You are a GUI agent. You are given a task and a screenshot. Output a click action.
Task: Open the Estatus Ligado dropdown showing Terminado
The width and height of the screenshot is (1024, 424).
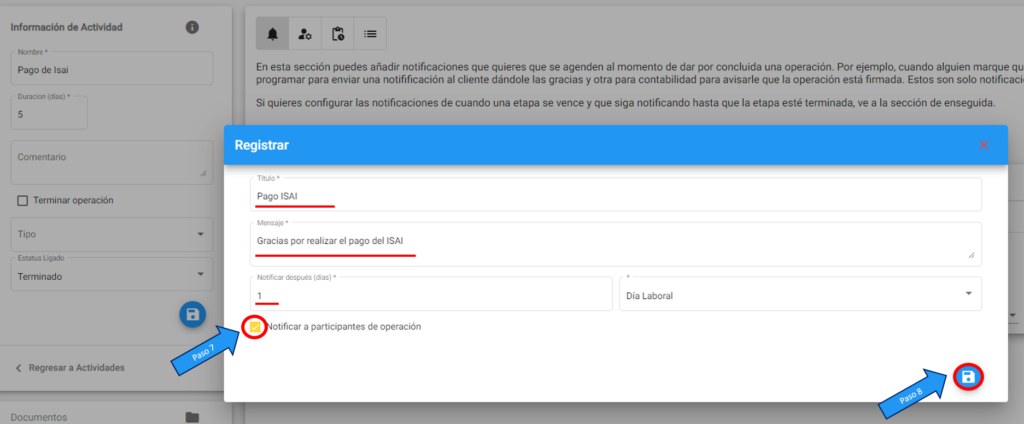[x=112, y=274]
